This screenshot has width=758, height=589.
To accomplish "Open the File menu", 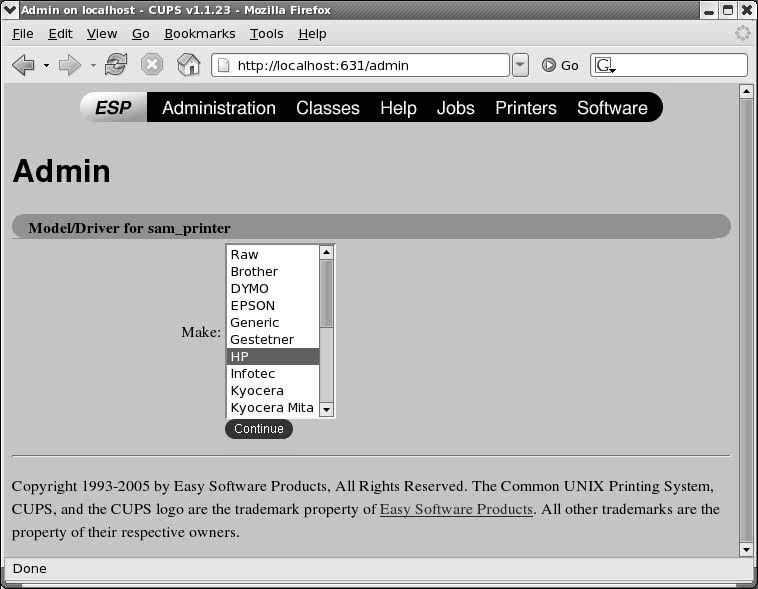I will coord(23,34).
